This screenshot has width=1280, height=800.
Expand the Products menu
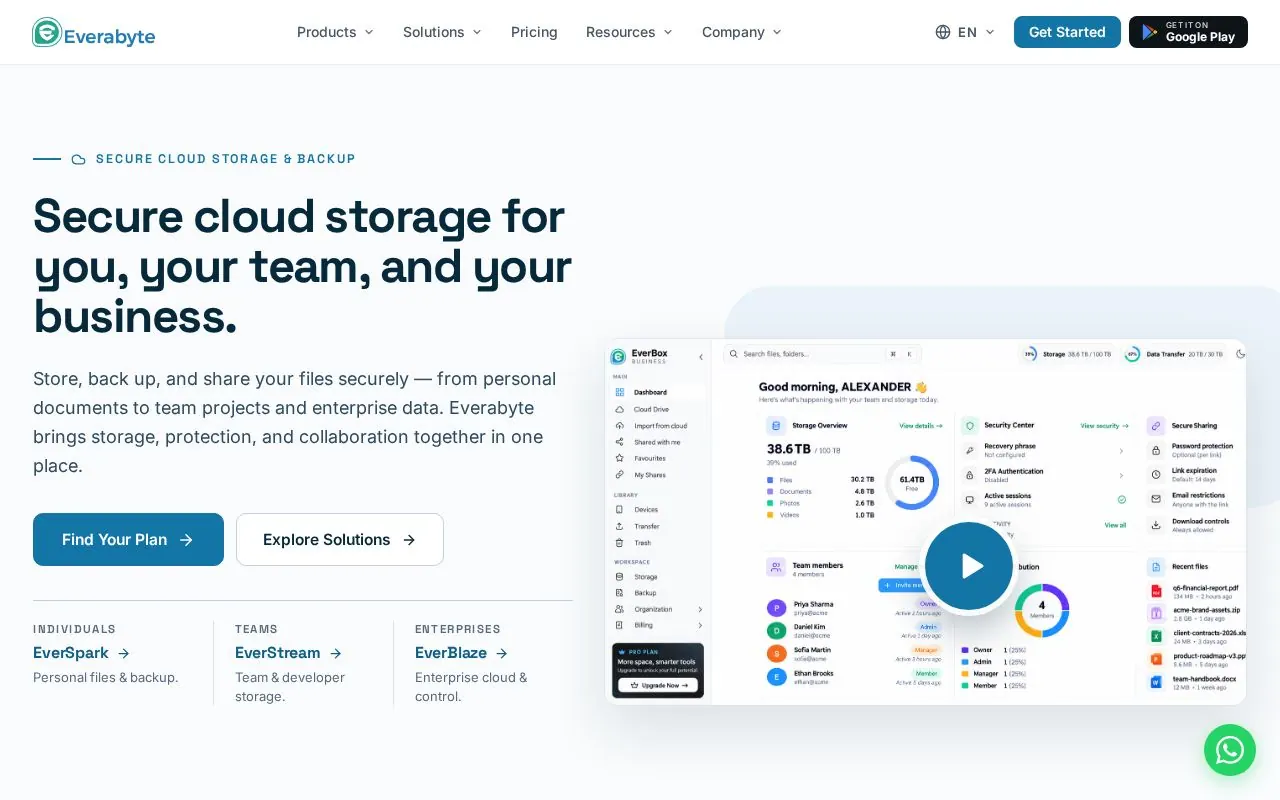pos(335,32)
